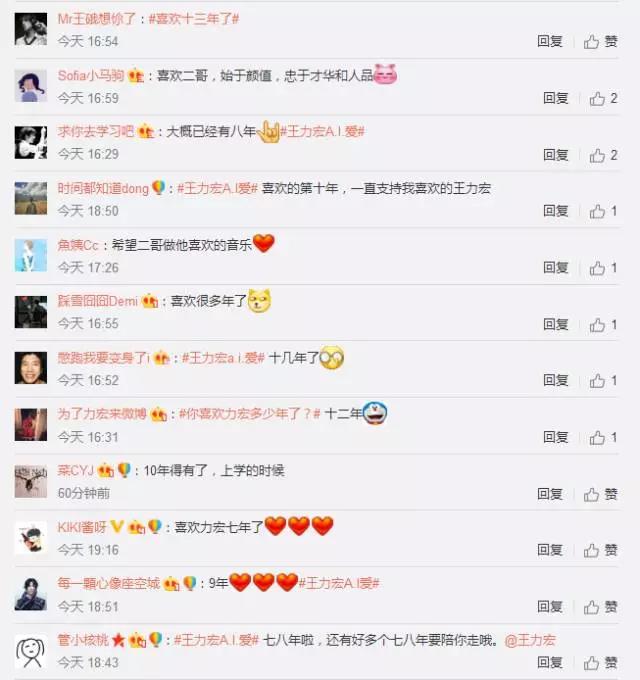Open hashtag #喜欢十三年了#
The image size is (640, 680).
[194, 19]
